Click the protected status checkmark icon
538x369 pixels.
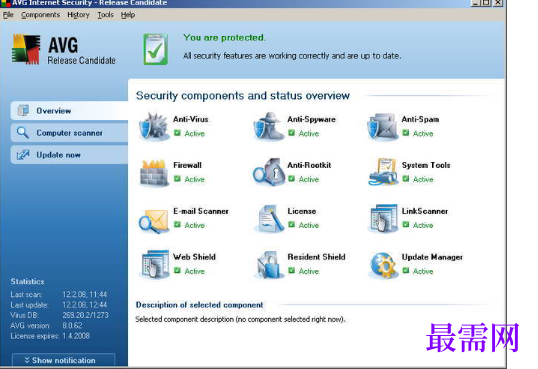tap(155, 49)
